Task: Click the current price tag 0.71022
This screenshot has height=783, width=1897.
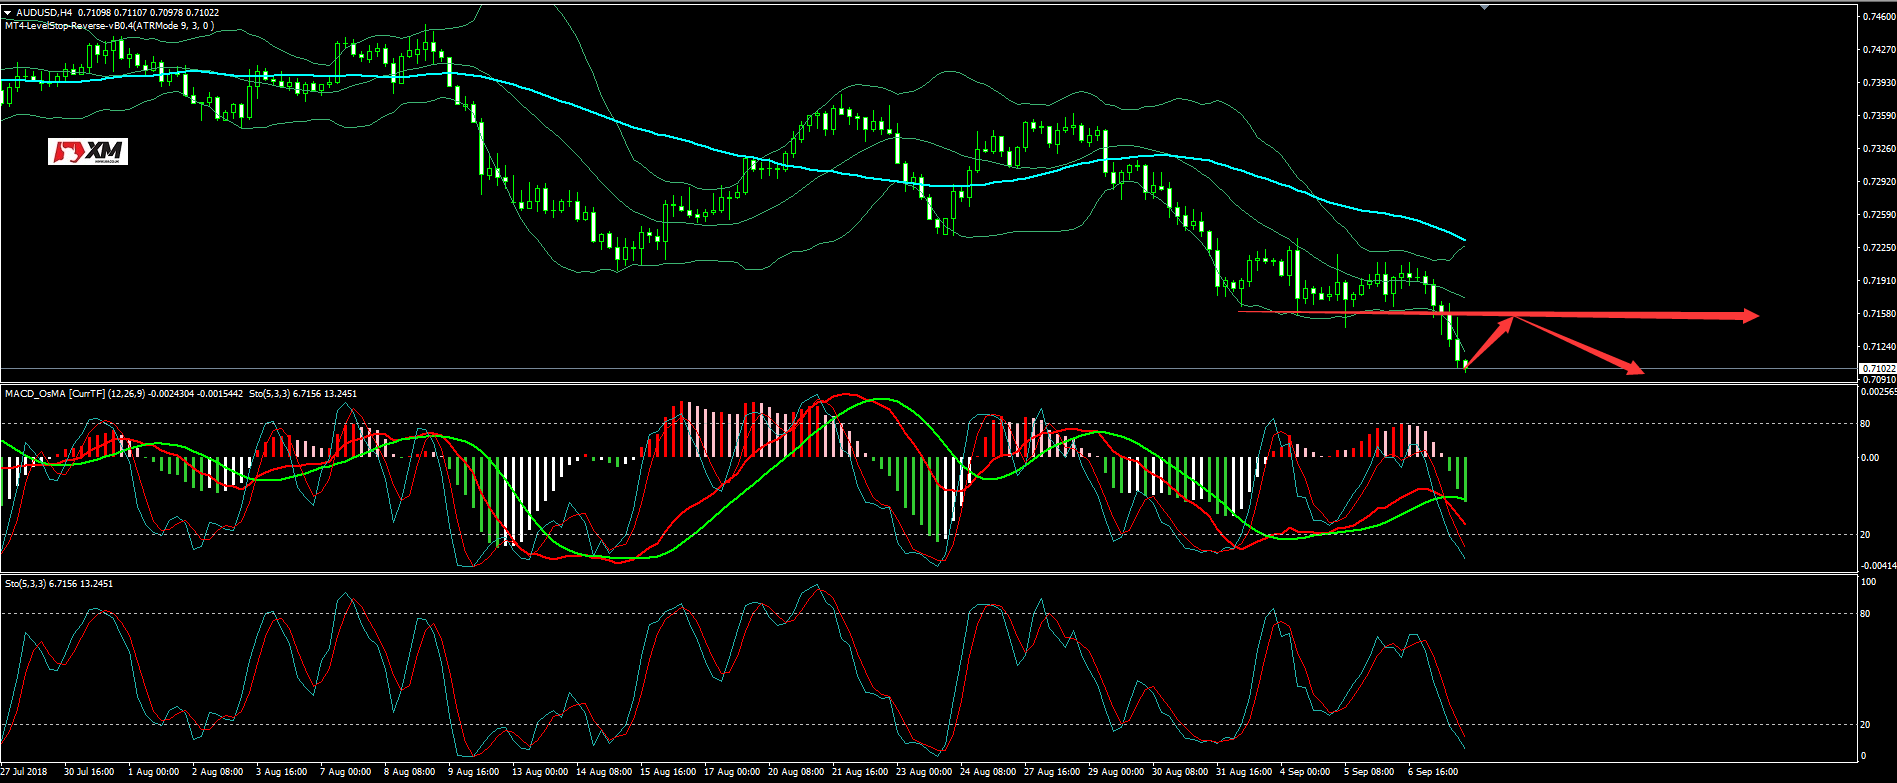Action: 1878,369
